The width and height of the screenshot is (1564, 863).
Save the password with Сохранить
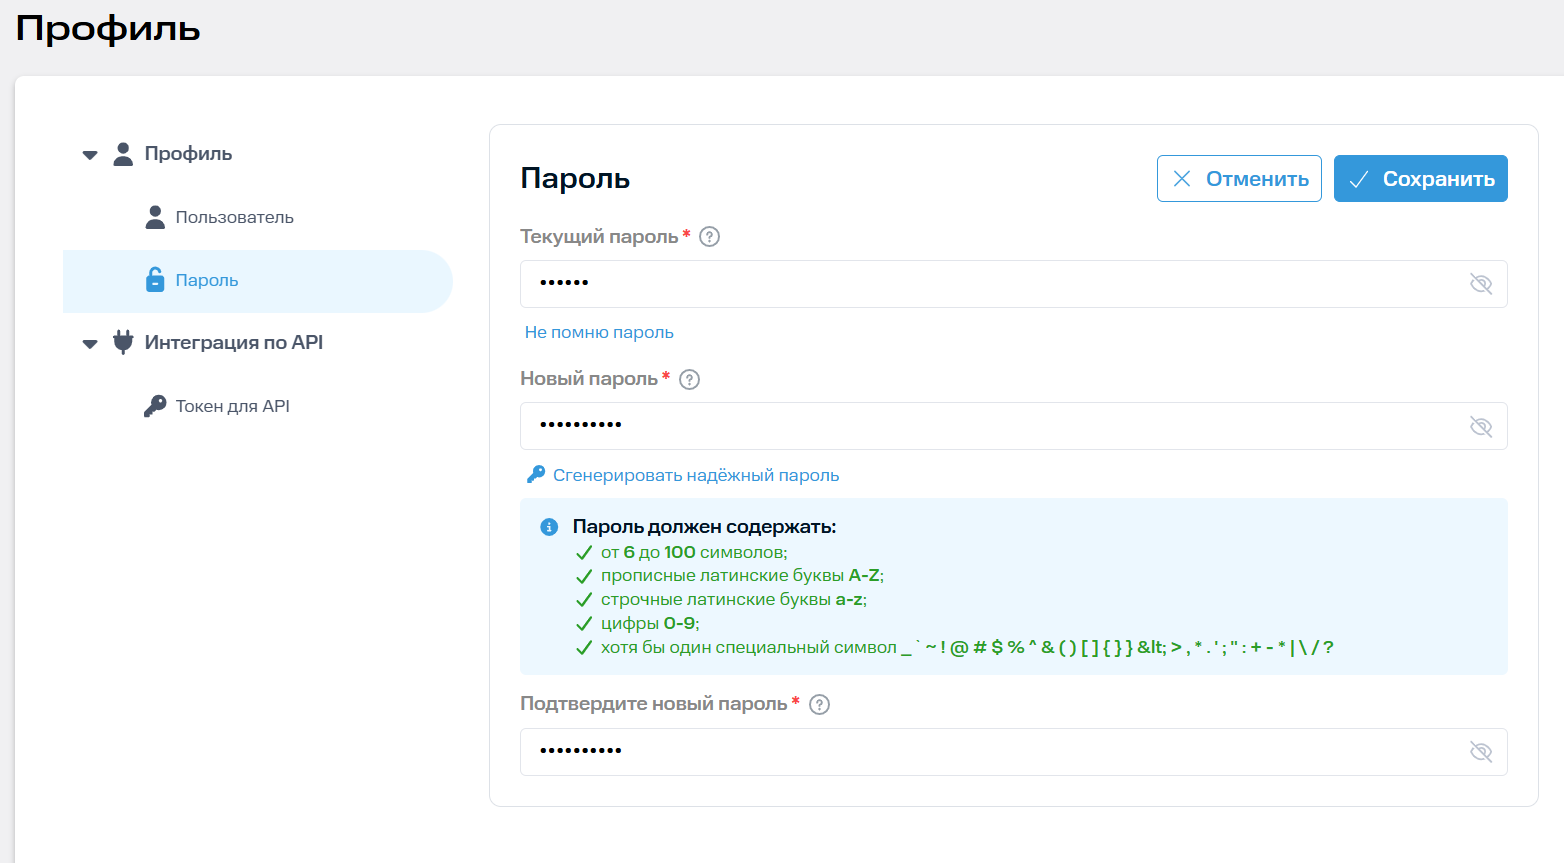1421,178
